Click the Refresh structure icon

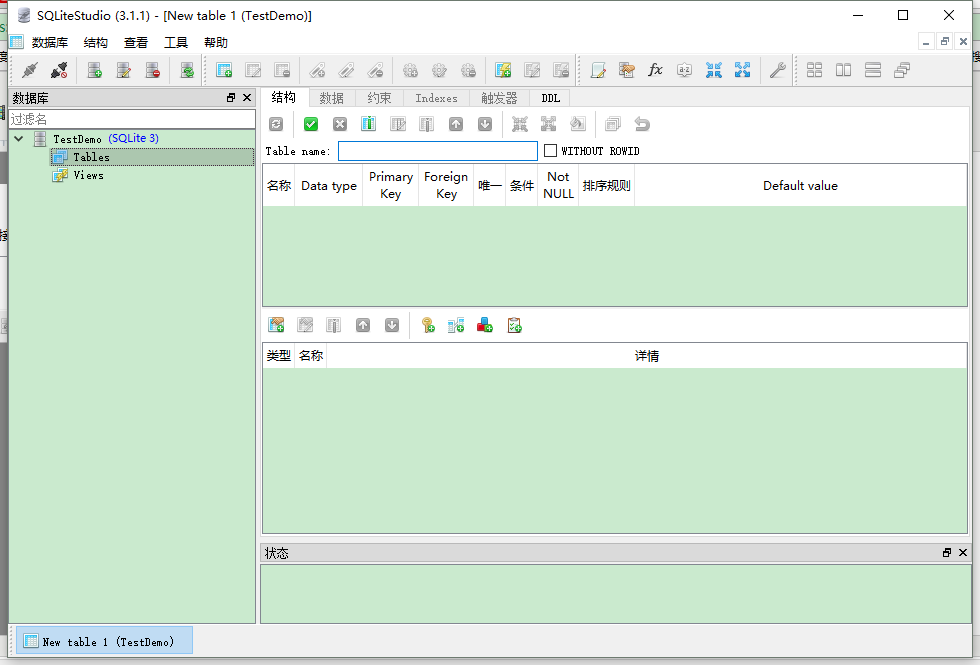[x=276, y=124]
